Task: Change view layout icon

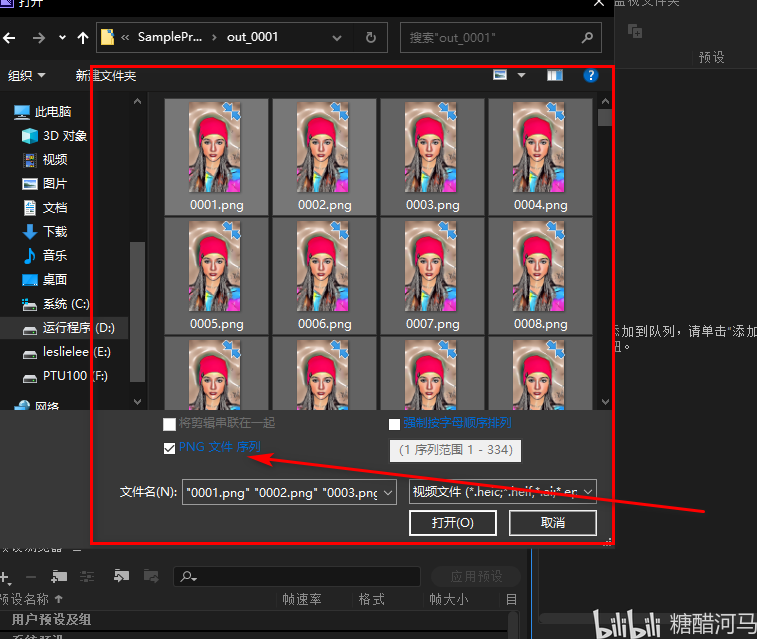Action: pos(500,75)
